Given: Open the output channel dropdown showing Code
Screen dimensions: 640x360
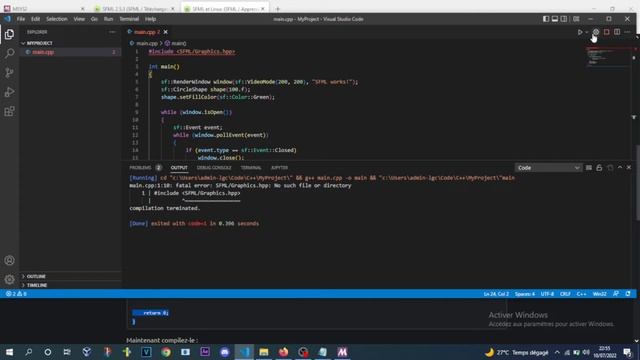Looking at the screenshot, I should pos(548,168).
